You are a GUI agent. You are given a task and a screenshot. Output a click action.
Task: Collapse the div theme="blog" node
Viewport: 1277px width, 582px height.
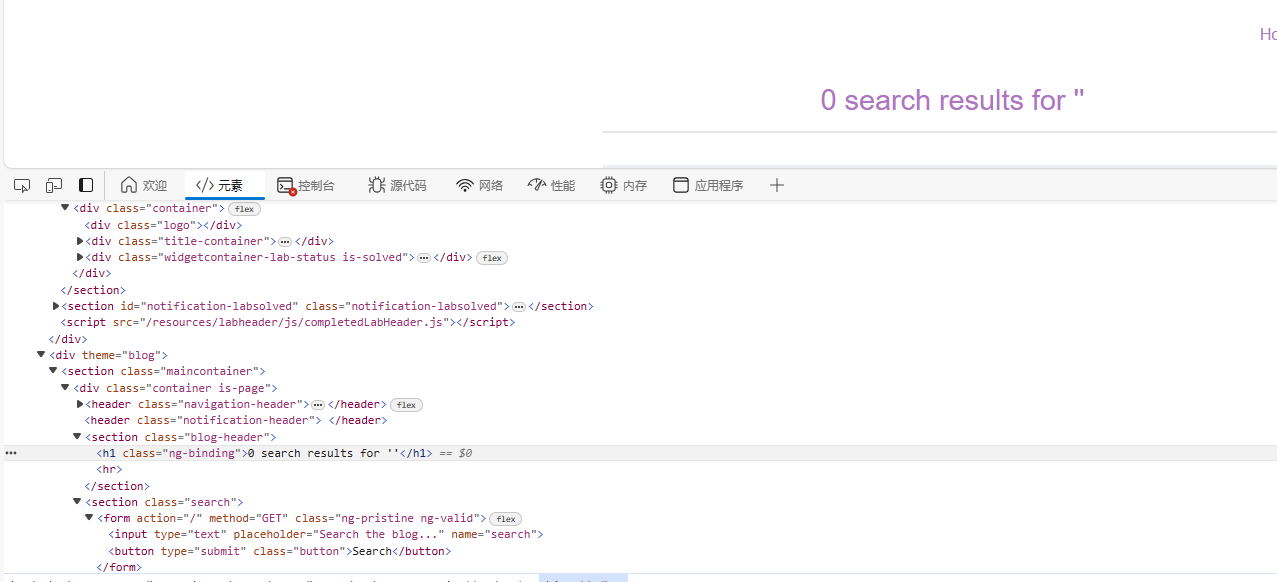41,354
